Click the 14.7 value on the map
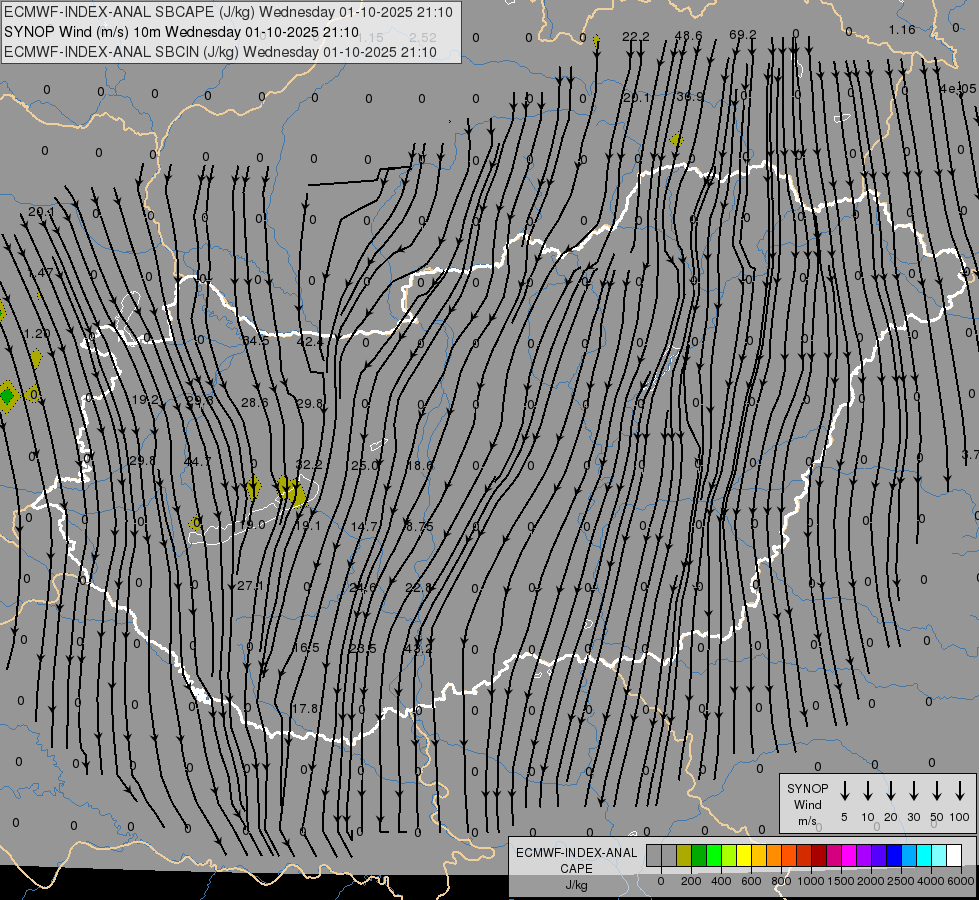The height and width of the screenshot is (900, 979). [364, 527]
